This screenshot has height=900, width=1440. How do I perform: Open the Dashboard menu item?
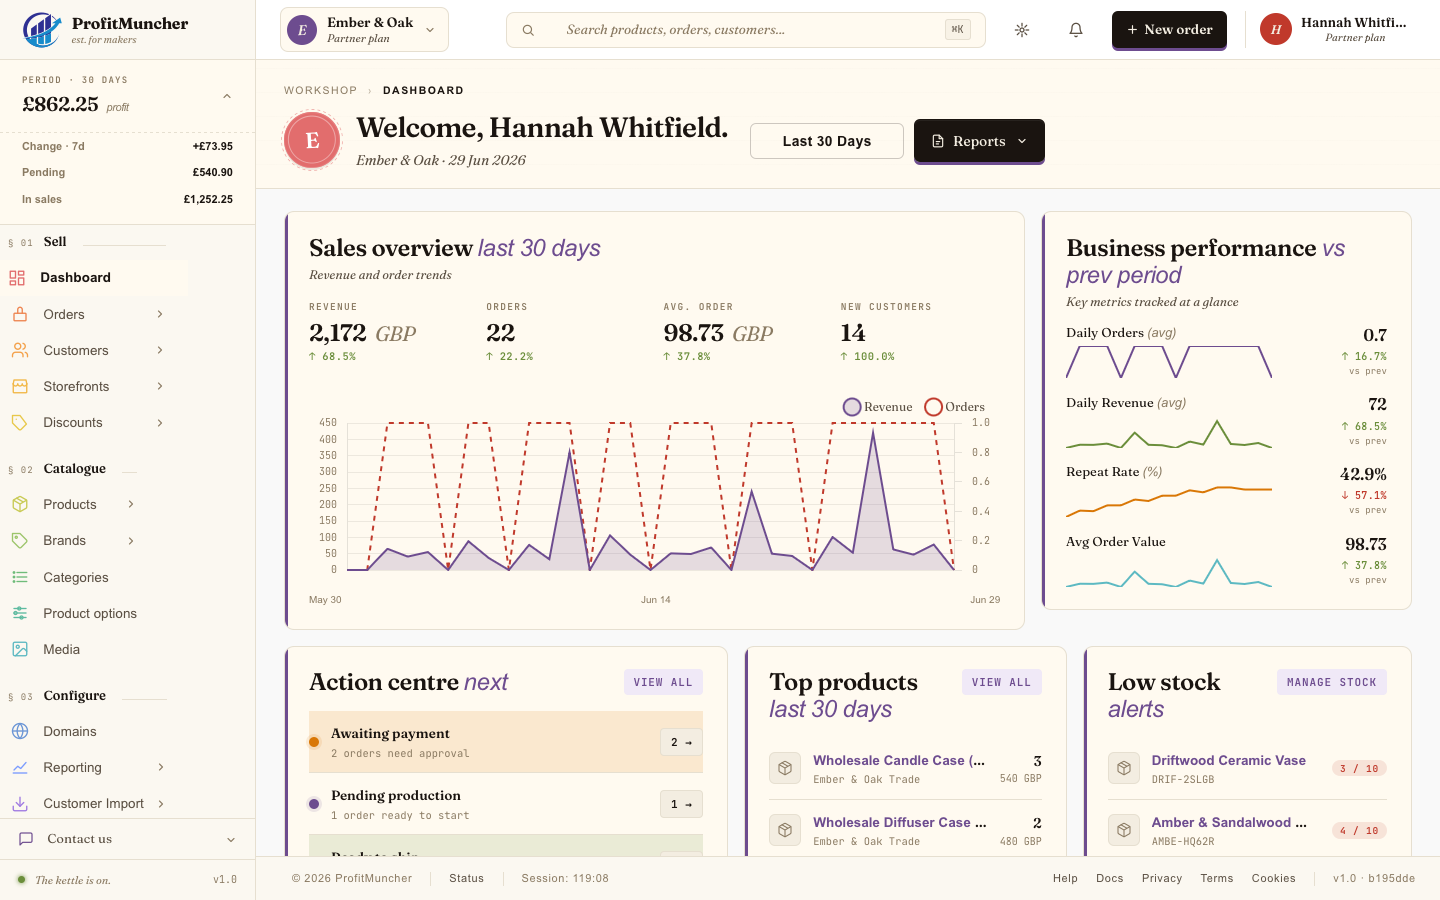[94, 278]
